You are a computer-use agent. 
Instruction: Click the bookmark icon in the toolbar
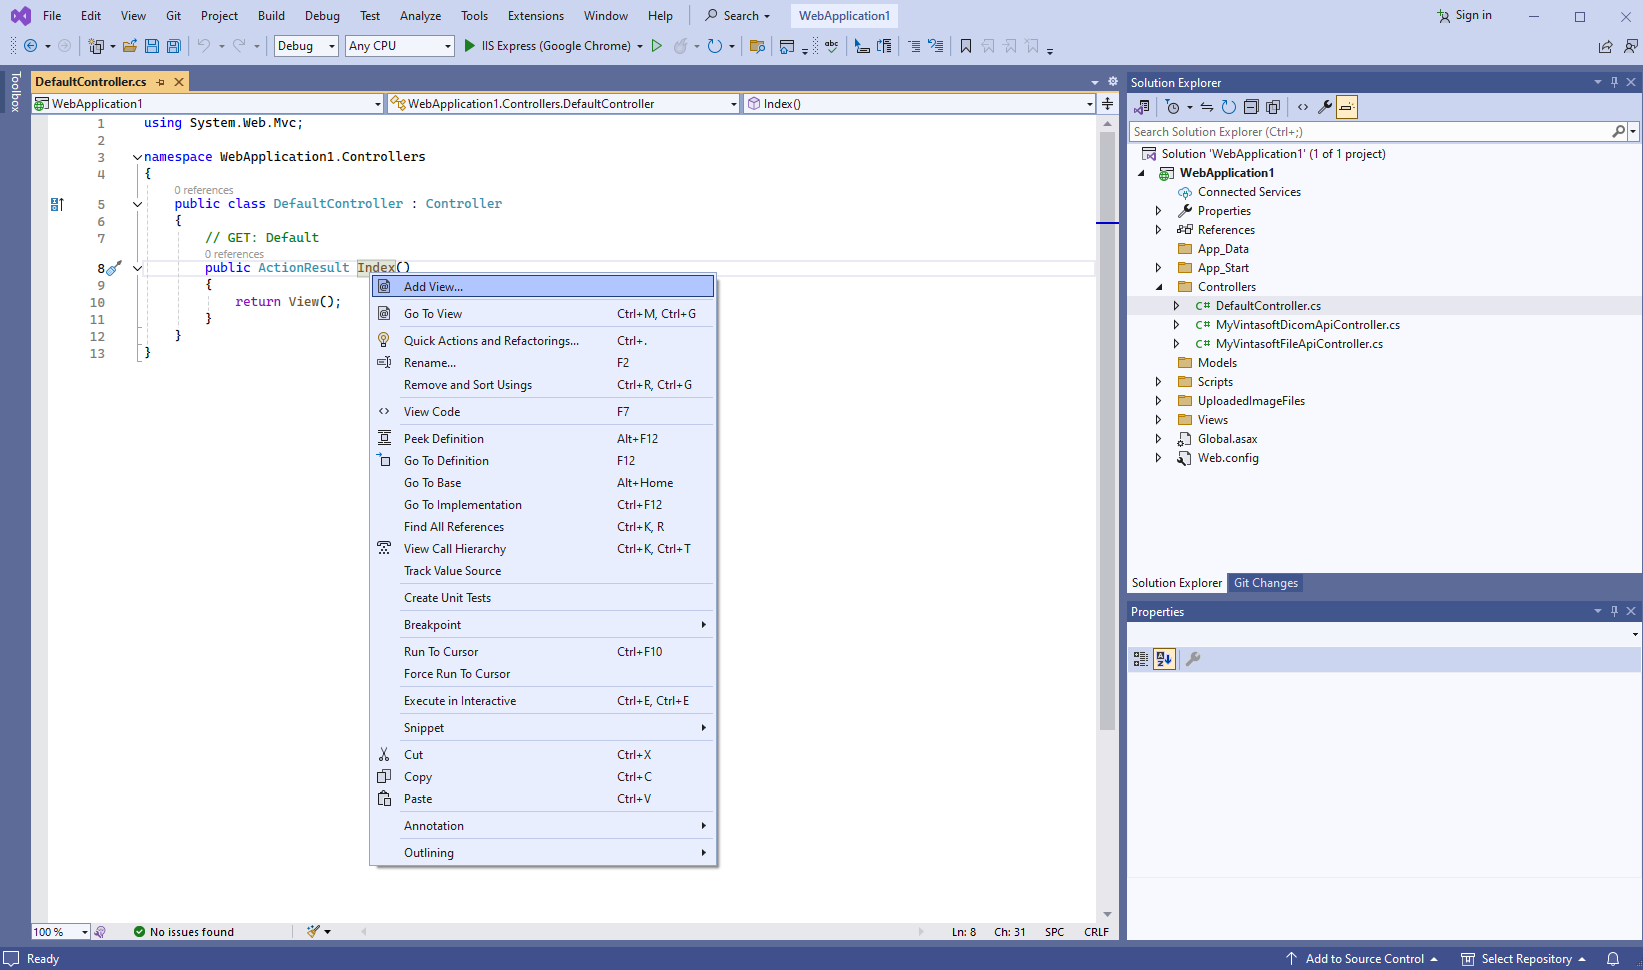tap(966, 46)
